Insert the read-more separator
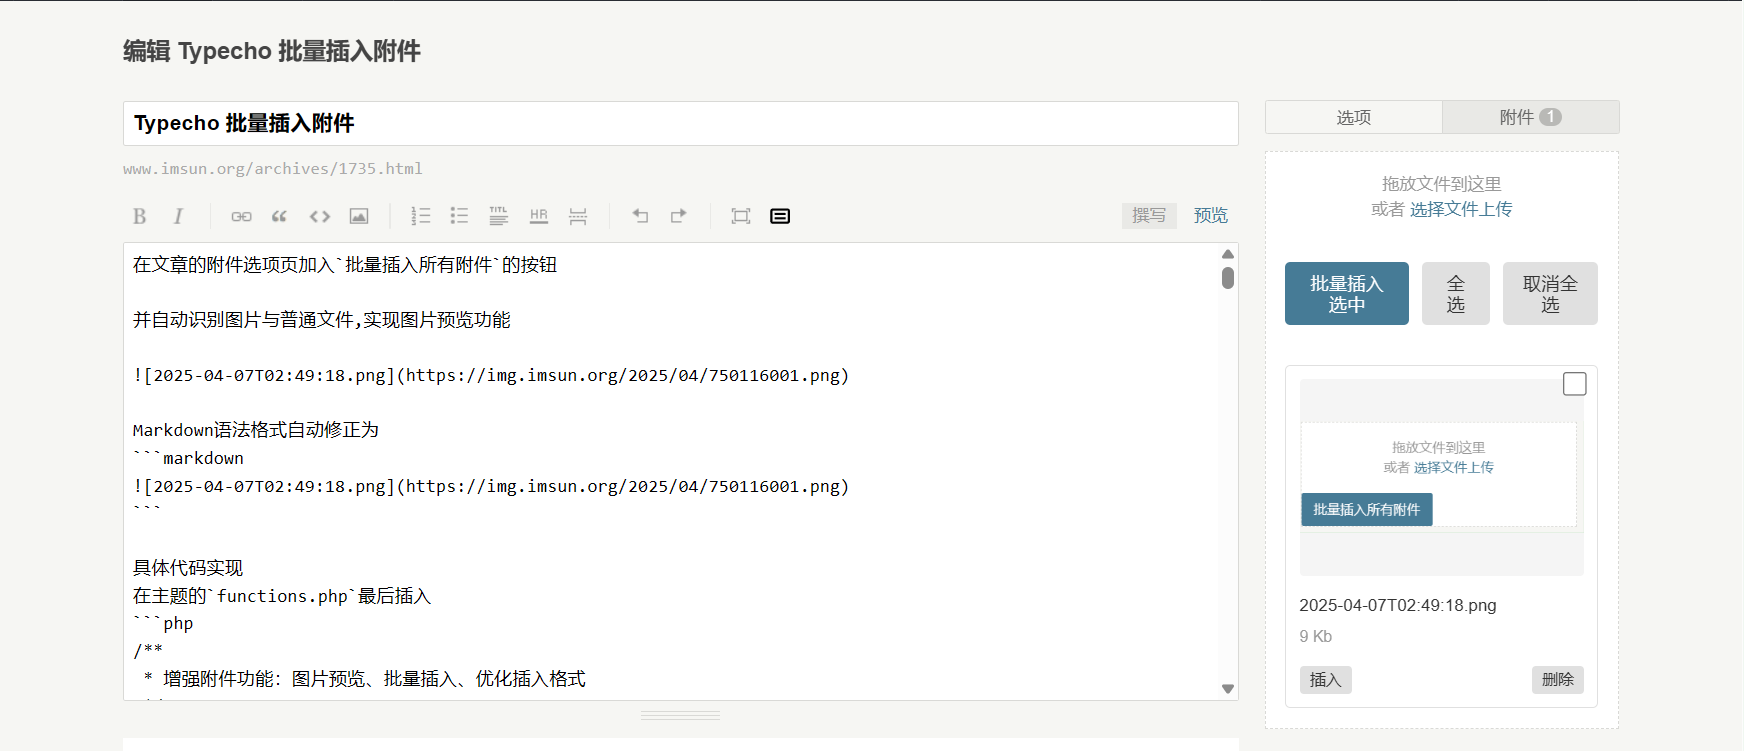Viewport: 1744px width, 751px height. (578, 216)
